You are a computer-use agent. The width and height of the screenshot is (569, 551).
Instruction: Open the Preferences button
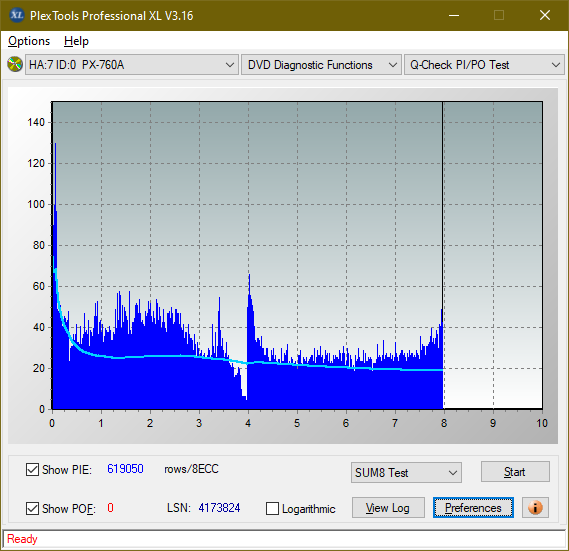tap(473, 507)
